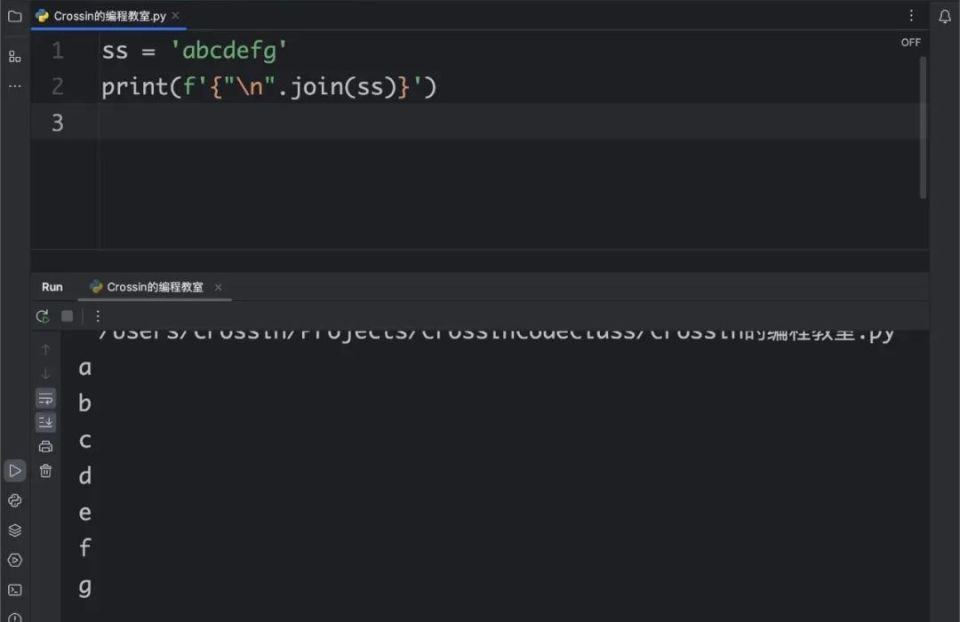Open the Structure tool window icon
The image size is (960, 622).
(15, 57)
